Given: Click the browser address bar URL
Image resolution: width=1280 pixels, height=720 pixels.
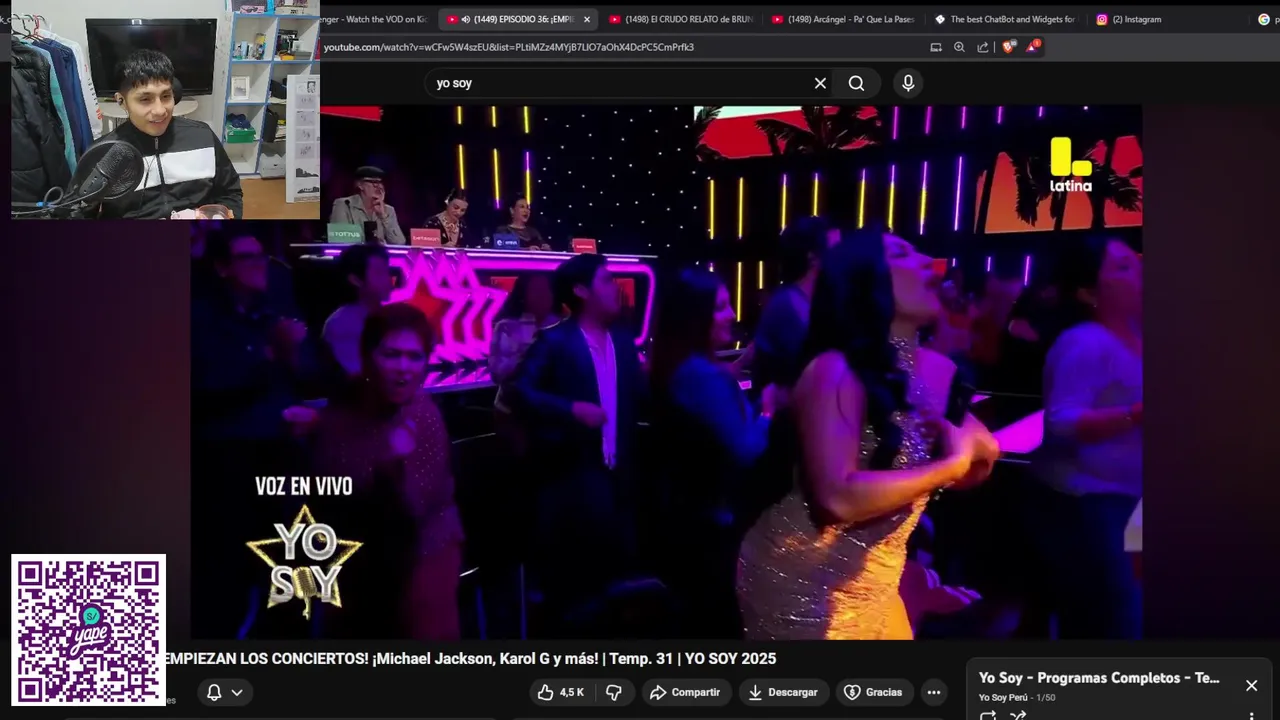Looking at the screenshot, I should (x=509, y=47).
